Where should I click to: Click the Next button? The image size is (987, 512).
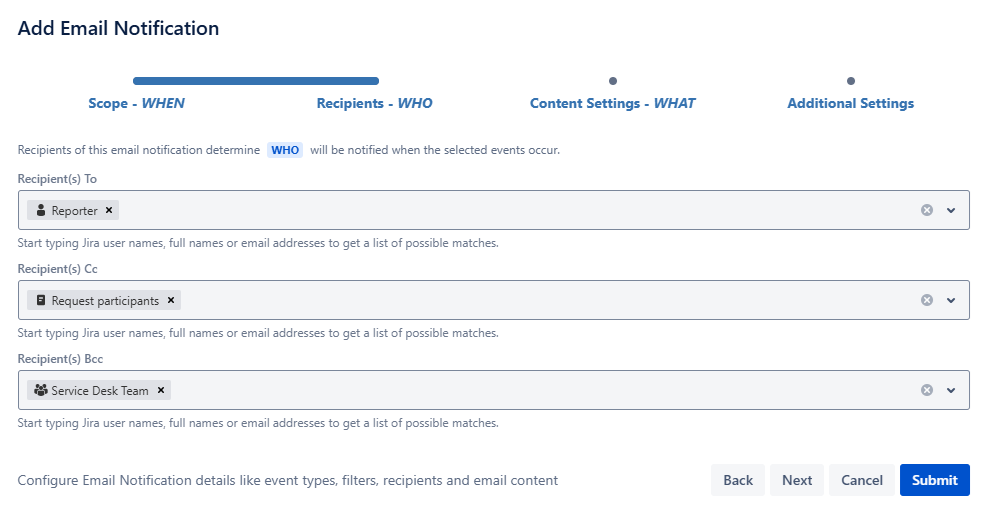click(797, 480)
